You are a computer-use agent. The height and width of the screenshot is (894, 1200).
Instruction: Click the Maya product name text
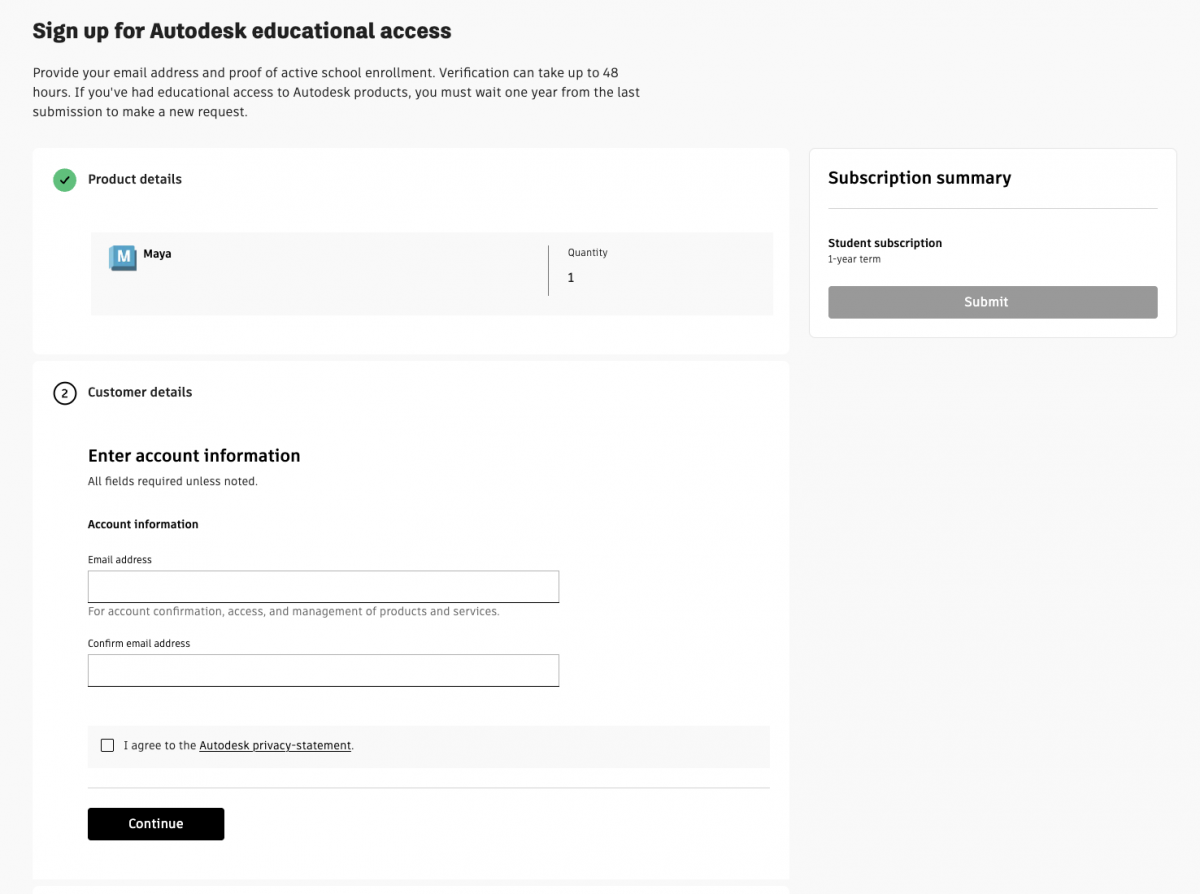click(x=157, y=254)
